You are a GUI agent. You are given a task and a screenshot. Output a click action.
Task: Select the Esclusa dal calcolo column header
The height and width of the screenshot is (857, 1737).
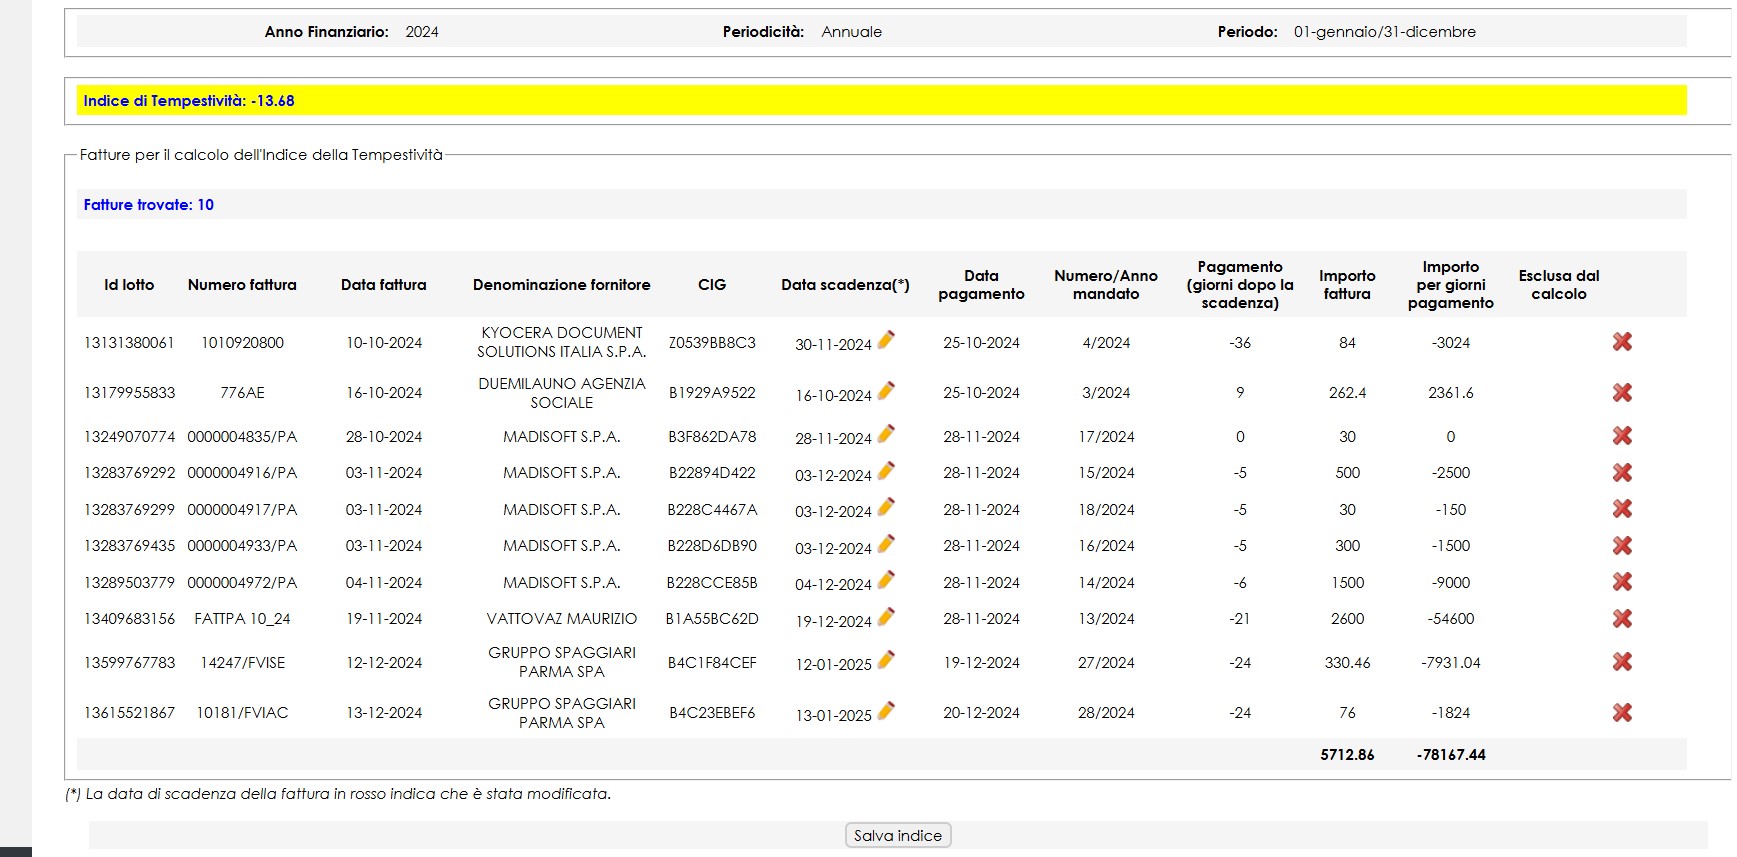pos(1559,285)
